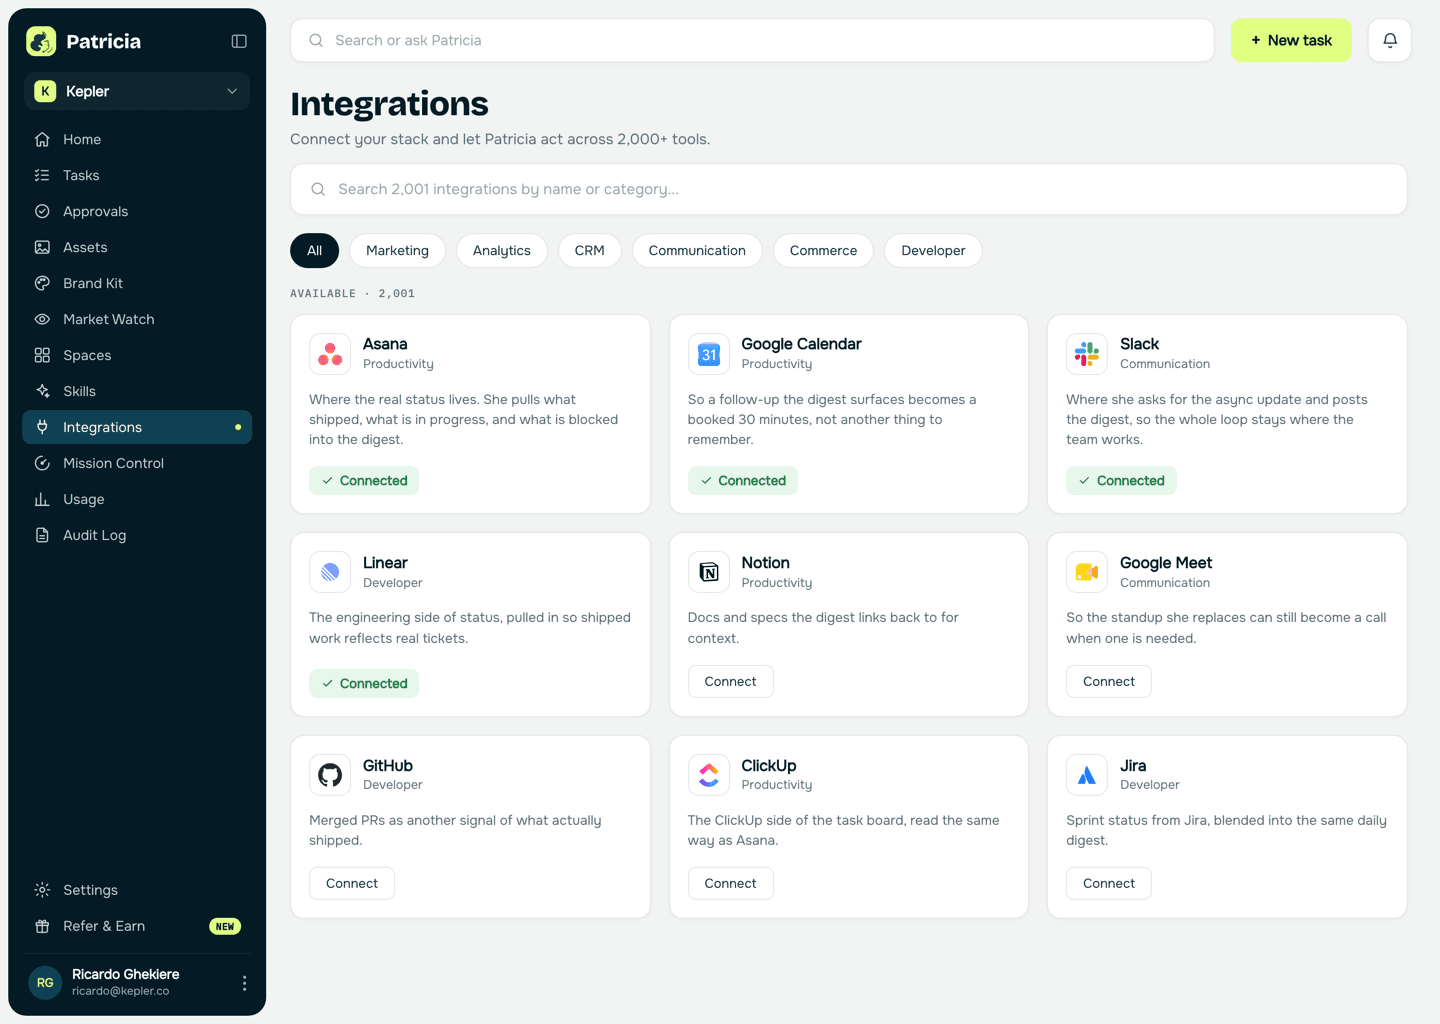Filter by Developer category
The height and width of the screenshot is (1024, 1440).
click(x=933, y=251)
